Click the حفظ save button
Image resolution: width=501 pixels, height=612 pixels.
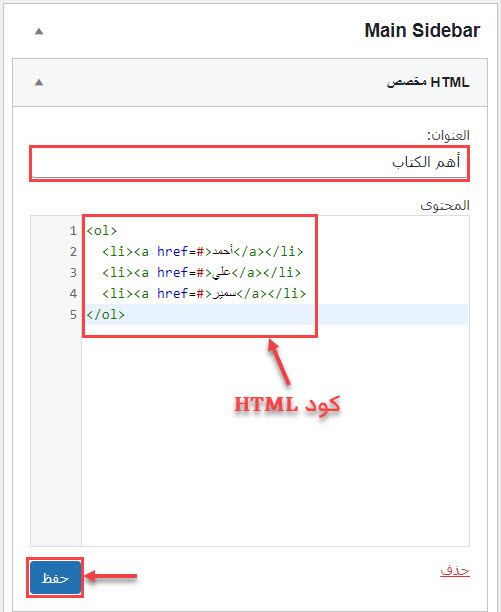55,577
